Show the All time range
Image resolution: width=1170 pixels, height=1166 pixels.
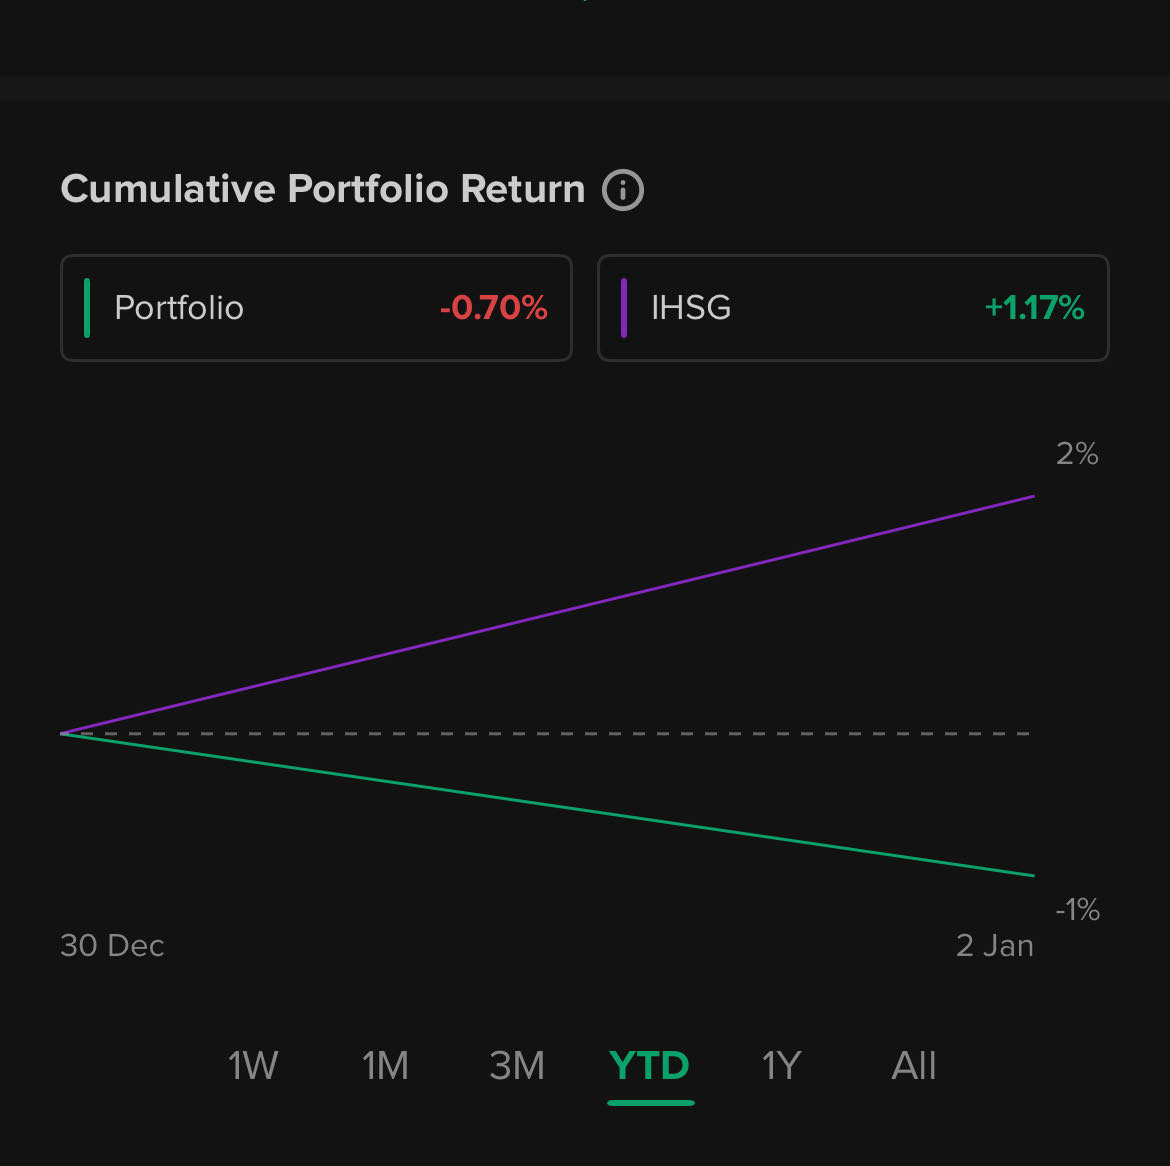pos(914,1066)
